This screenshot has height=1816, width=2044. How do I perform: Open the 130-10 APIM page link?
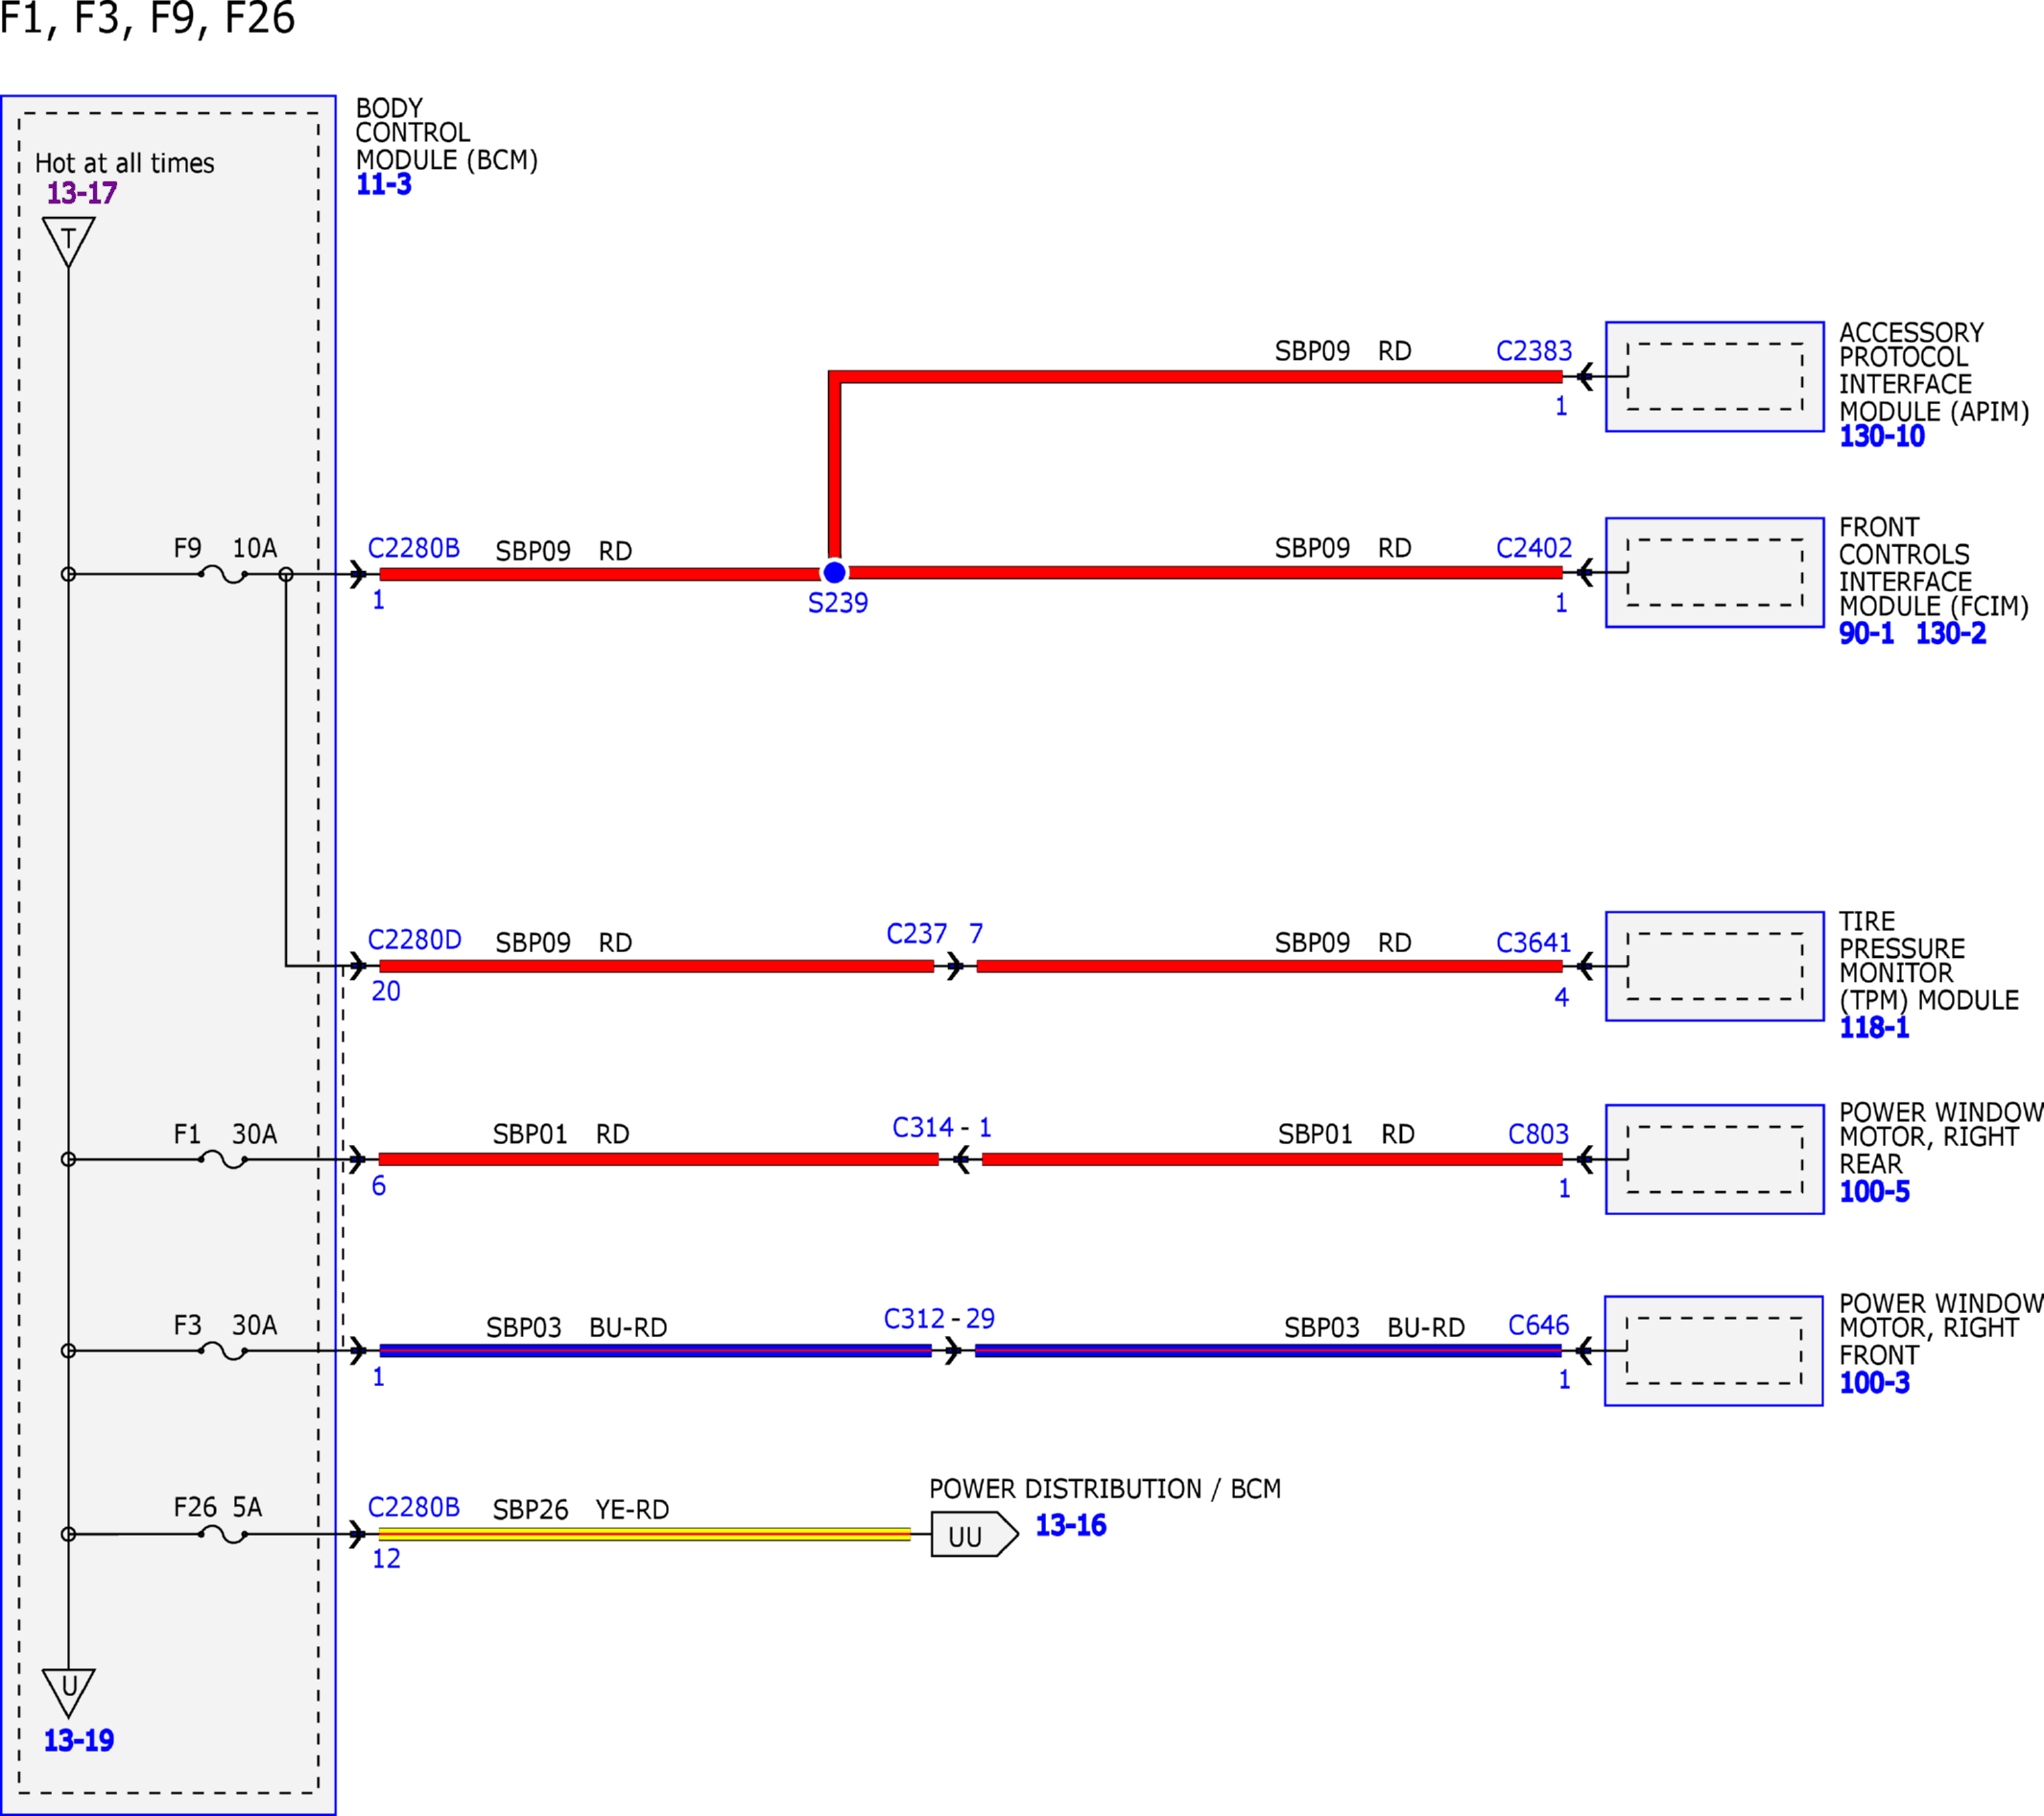1882,437
